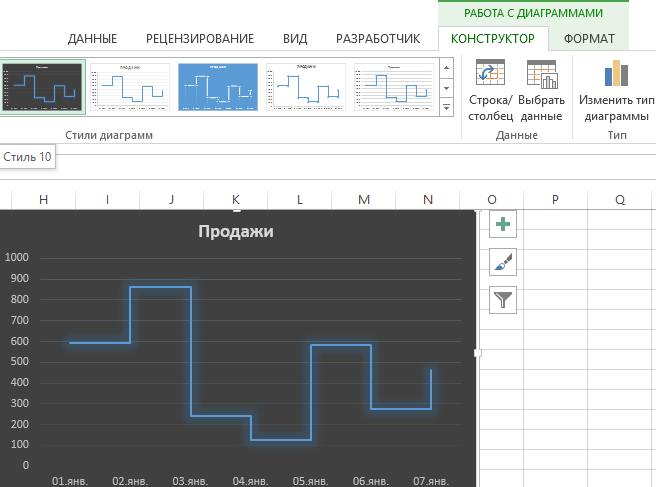Switch to the ДАННЫЕ tab
Screen dimensions: 656x487
[x=92, y=39]
